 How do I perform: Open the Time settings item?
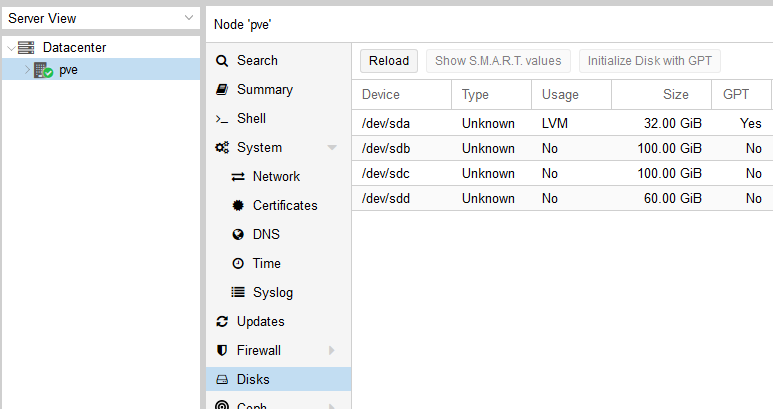click(279, 264)
